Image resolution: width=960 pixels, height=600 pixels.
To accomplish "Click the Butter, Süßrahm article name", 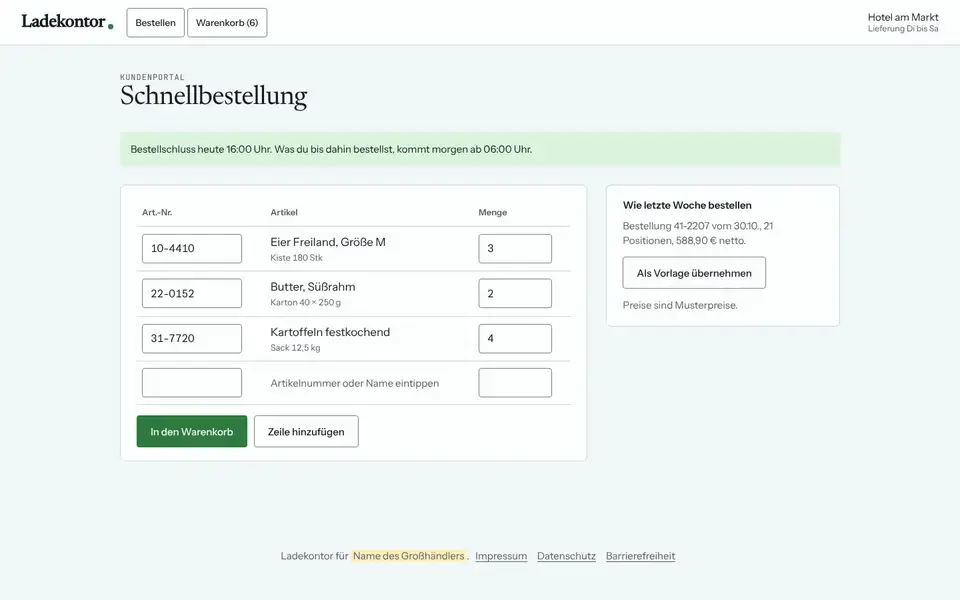I will [x=313, y=287].
